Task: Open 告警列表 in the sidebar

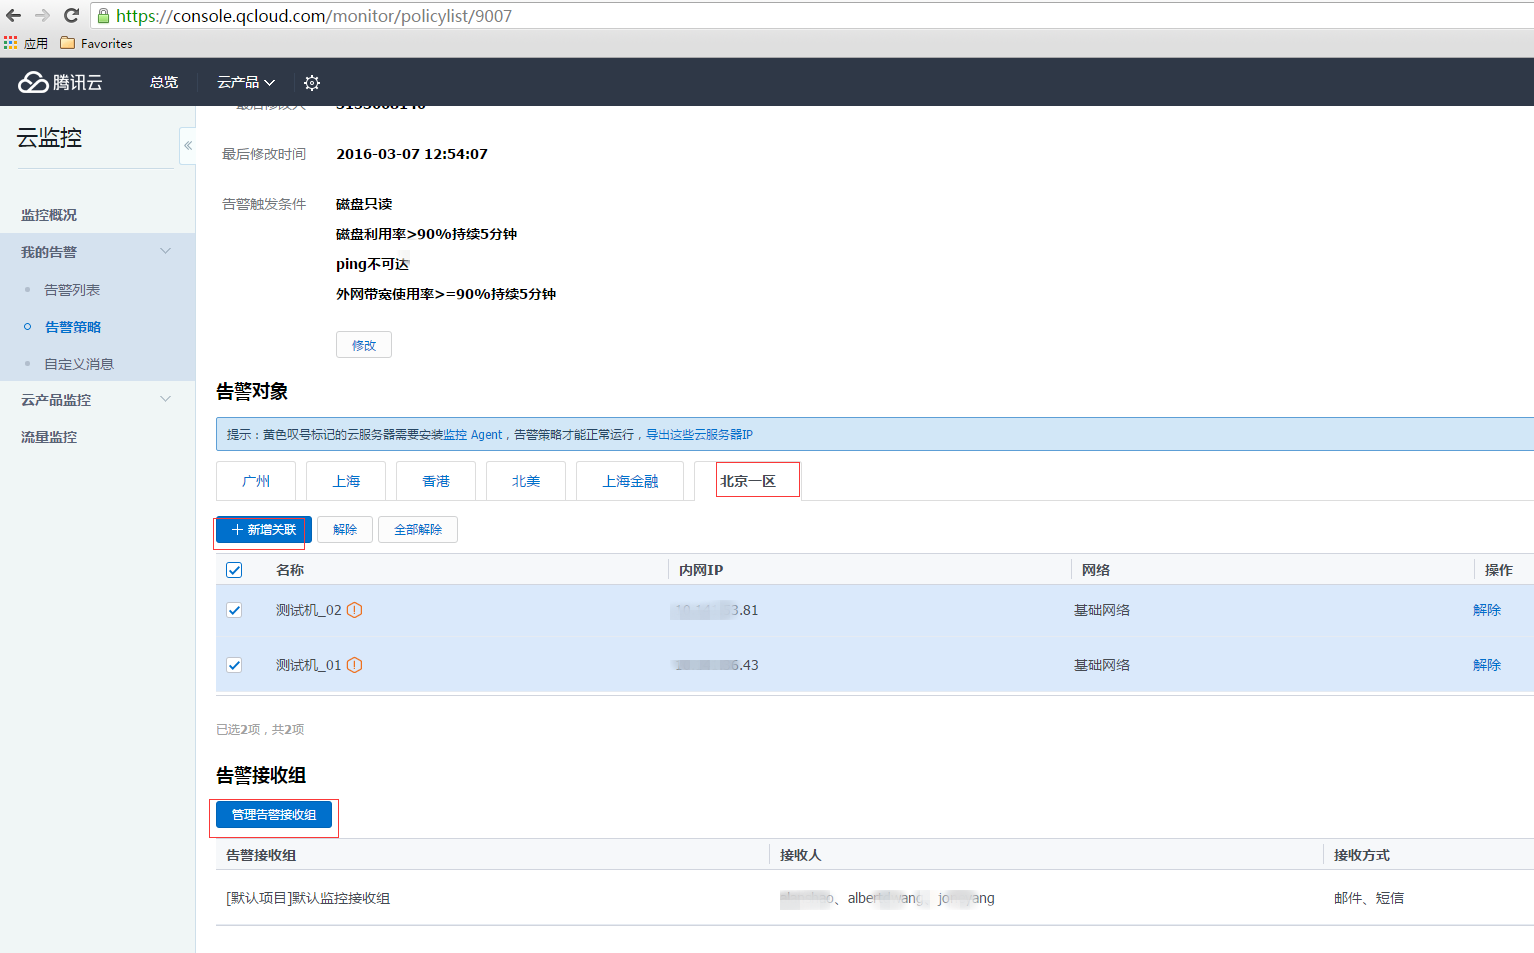Action: pos(72,290)
